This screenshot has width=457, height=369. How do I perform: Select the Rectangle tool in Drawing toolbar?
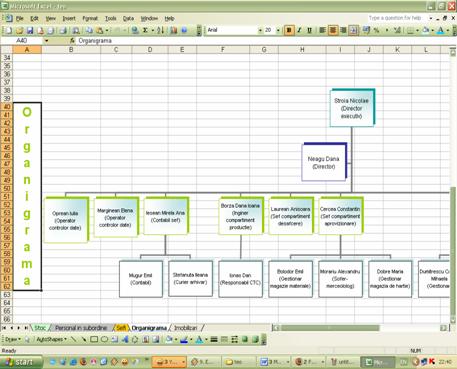94,339
